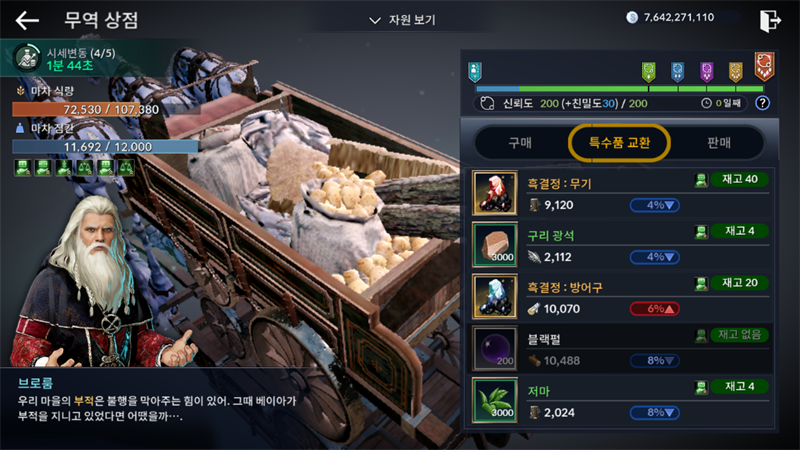Tap the 흑결정 : 무기 item icon
Image resolution: width=800 pixels, height=450 pixels.
494,193
